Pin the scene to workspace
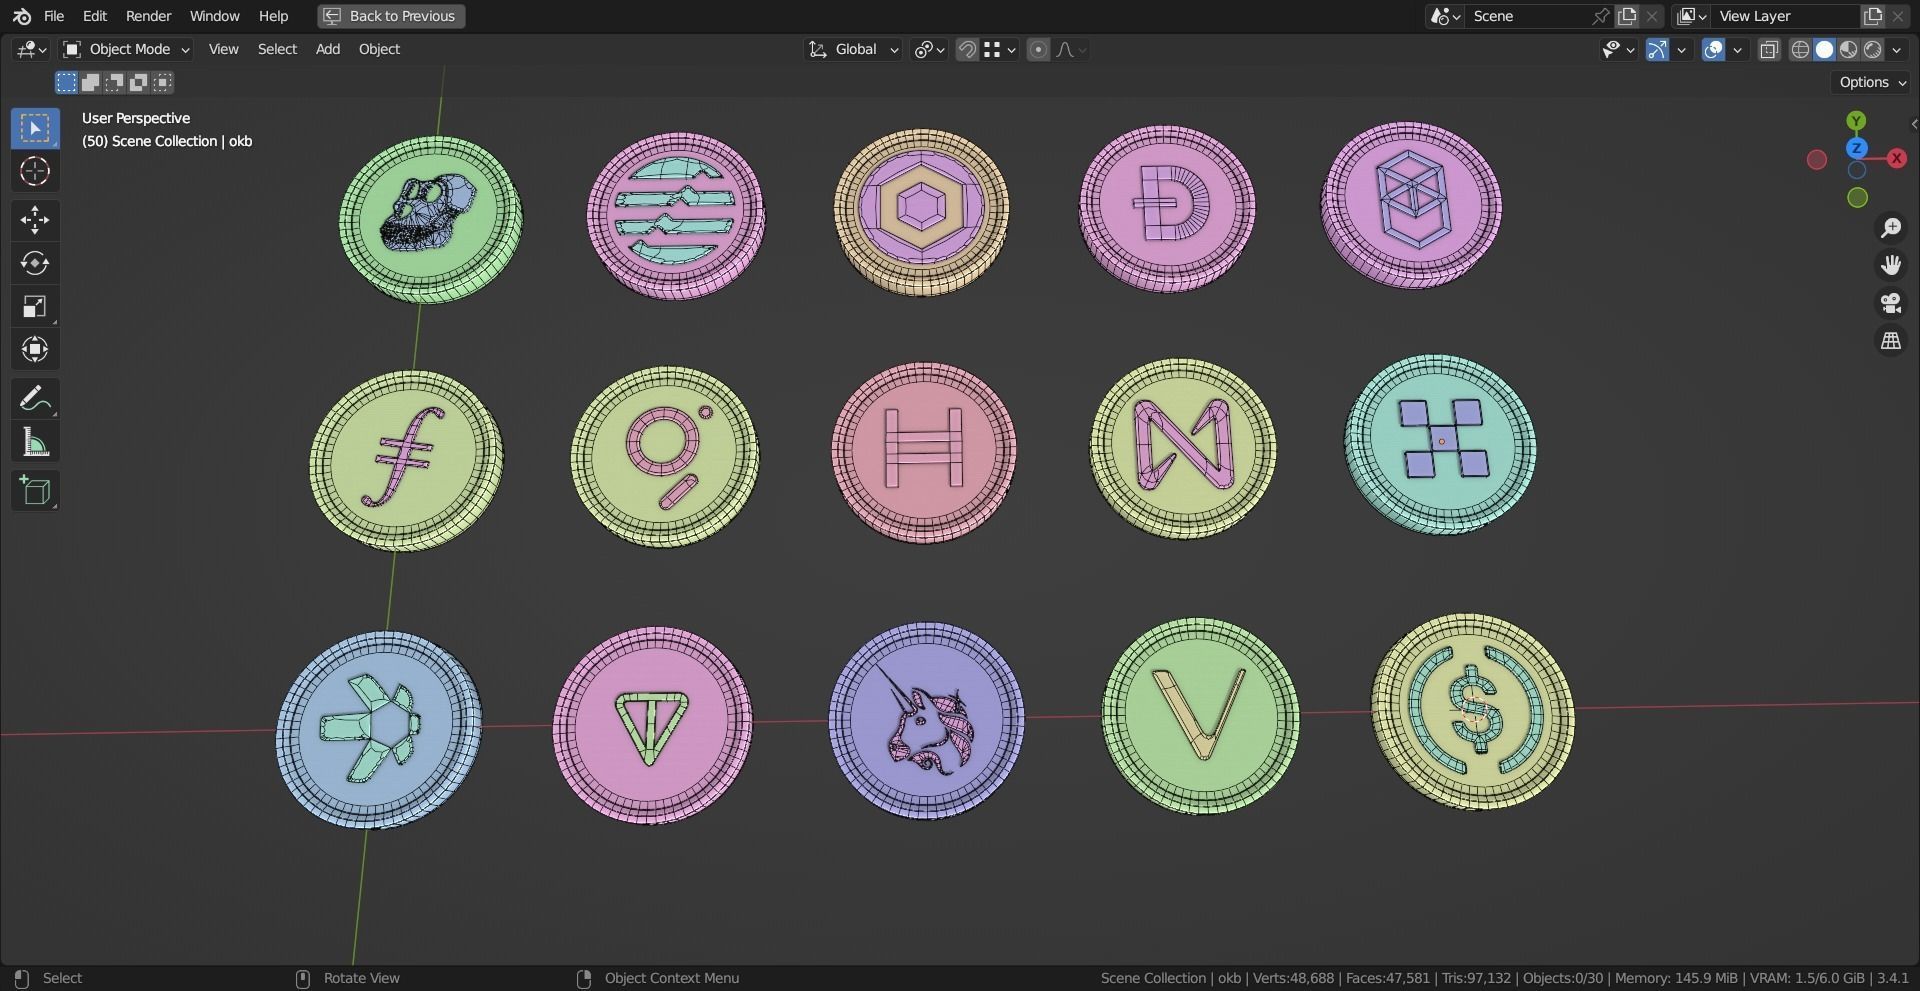This screenshot has width=1920, height=991. coord(1601,16)
